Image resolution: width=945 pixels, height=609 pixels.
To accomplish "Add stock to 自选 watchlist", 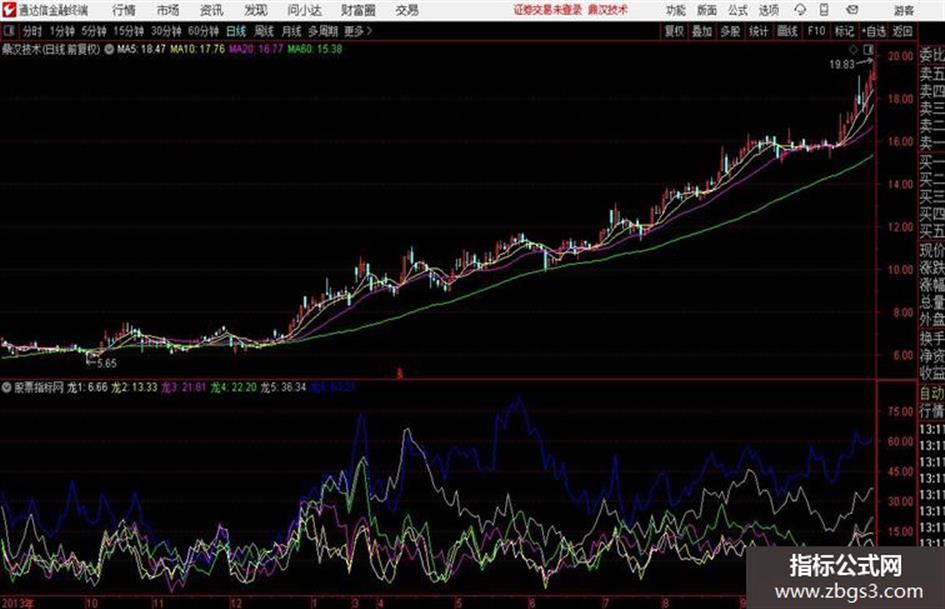I will [x=874, y=31].
